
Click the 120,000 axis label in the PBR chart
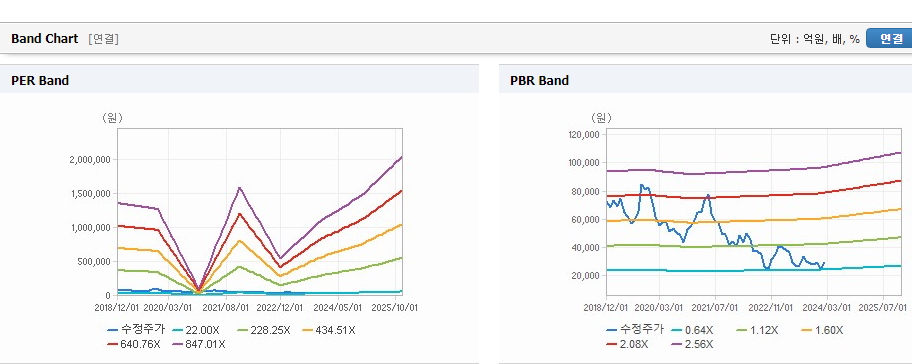(584, 135)
